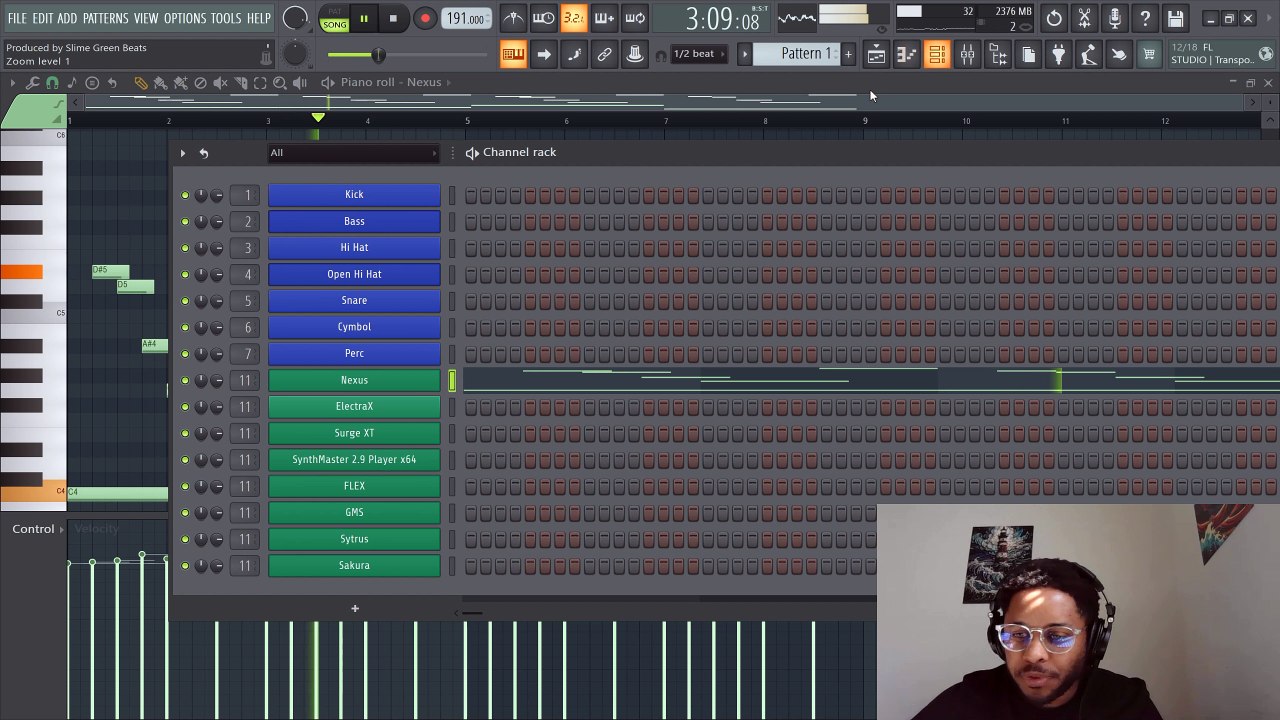Click the Nexus channel button

354,380
